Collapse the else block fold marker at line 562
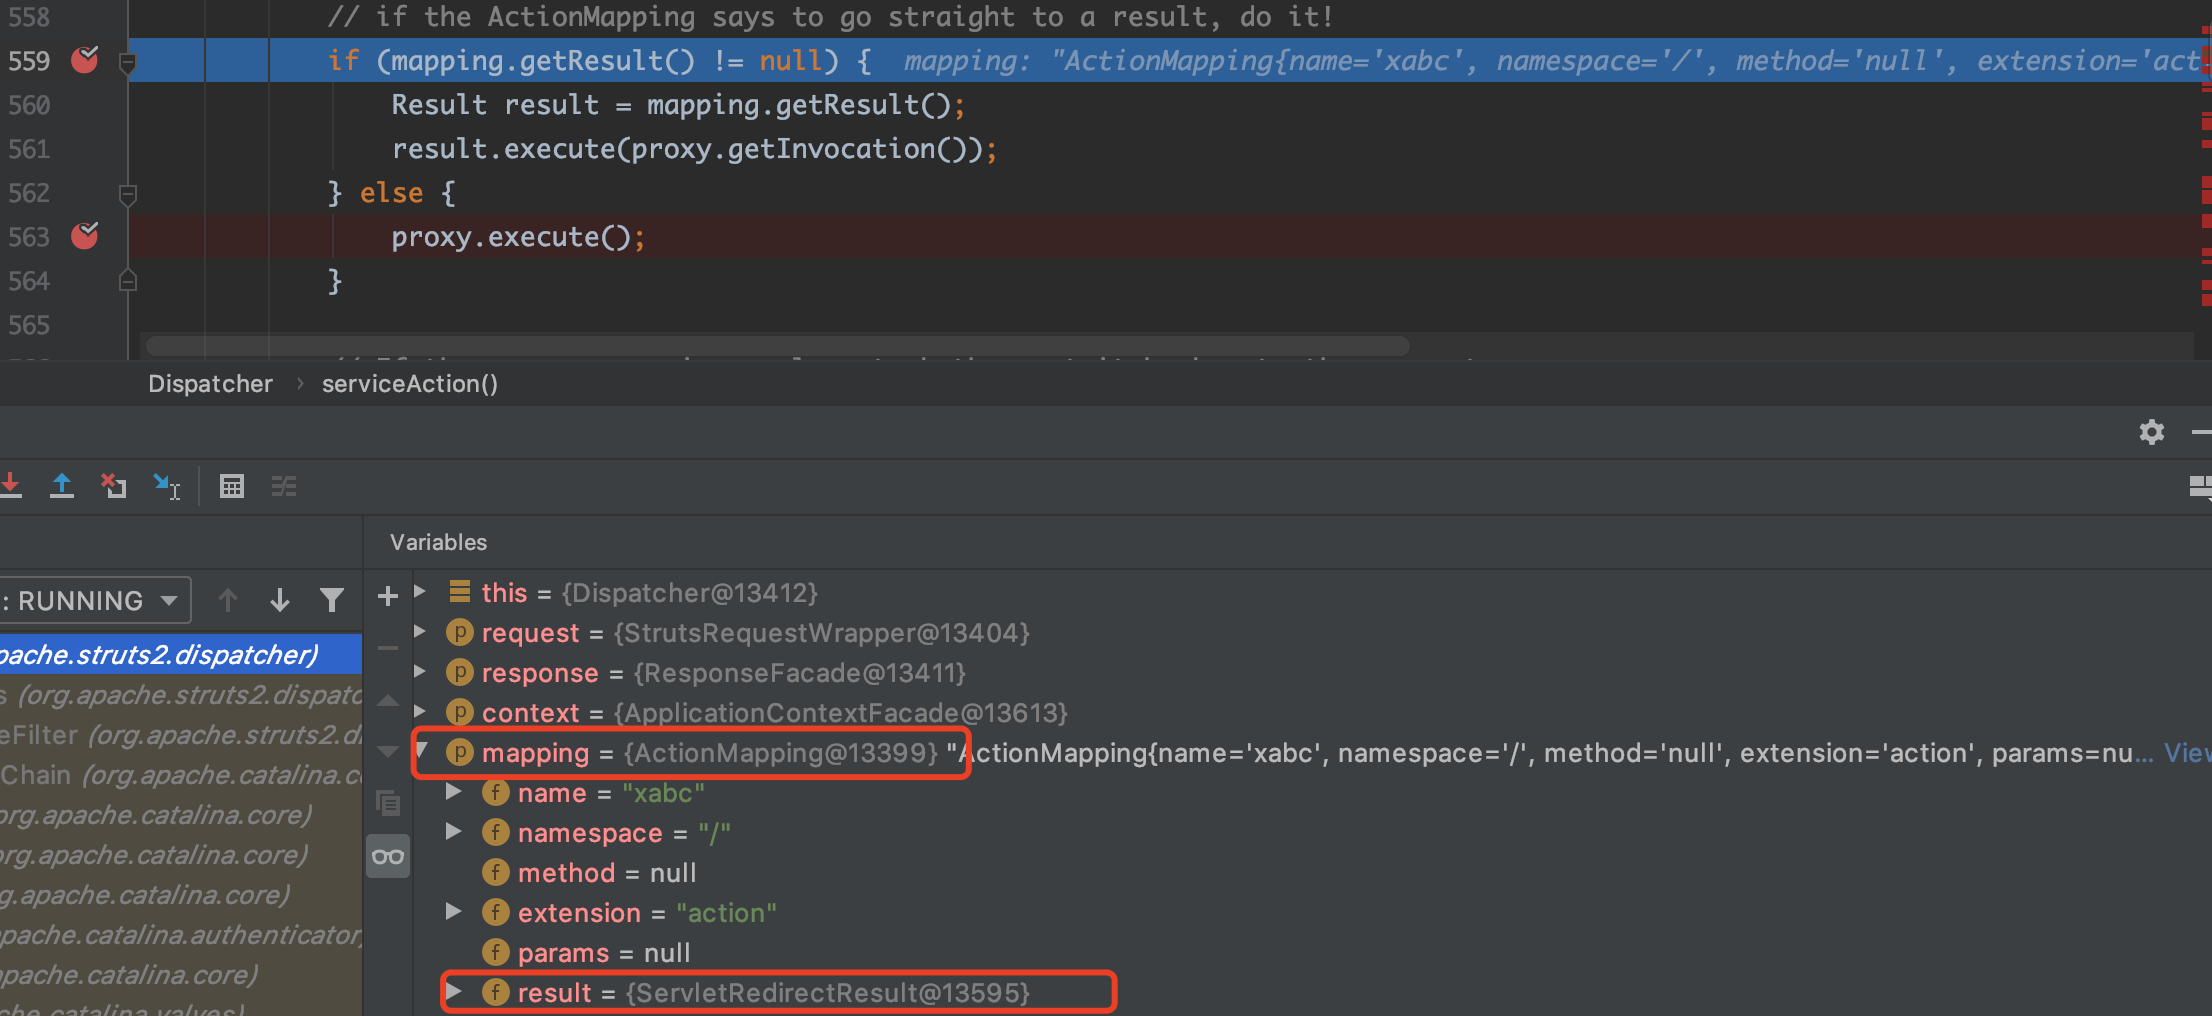This screenshot has height=1016, width=2212. (128, 194)
